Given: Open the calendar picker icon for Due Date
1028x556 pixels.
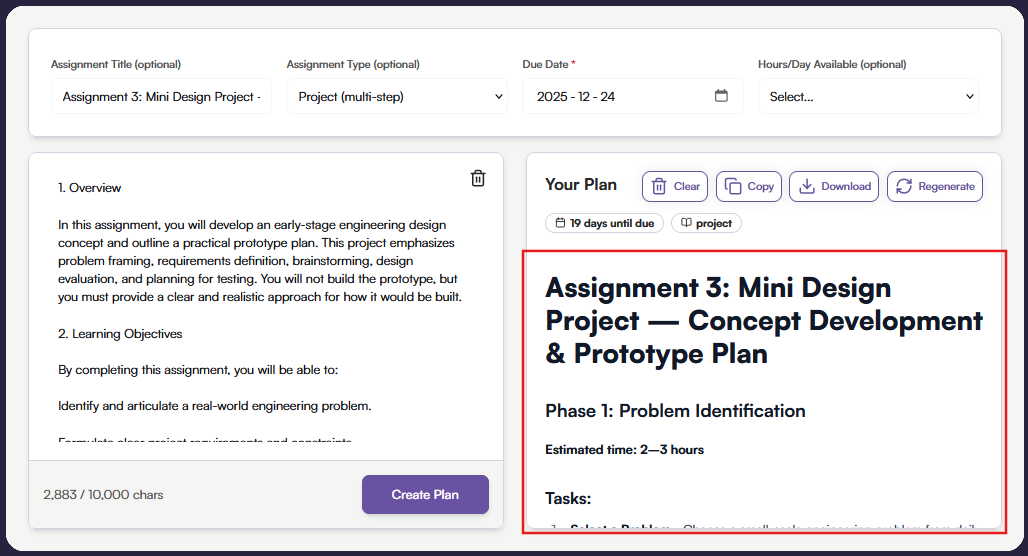Looking at the screenshot, I should pos(721,96).
